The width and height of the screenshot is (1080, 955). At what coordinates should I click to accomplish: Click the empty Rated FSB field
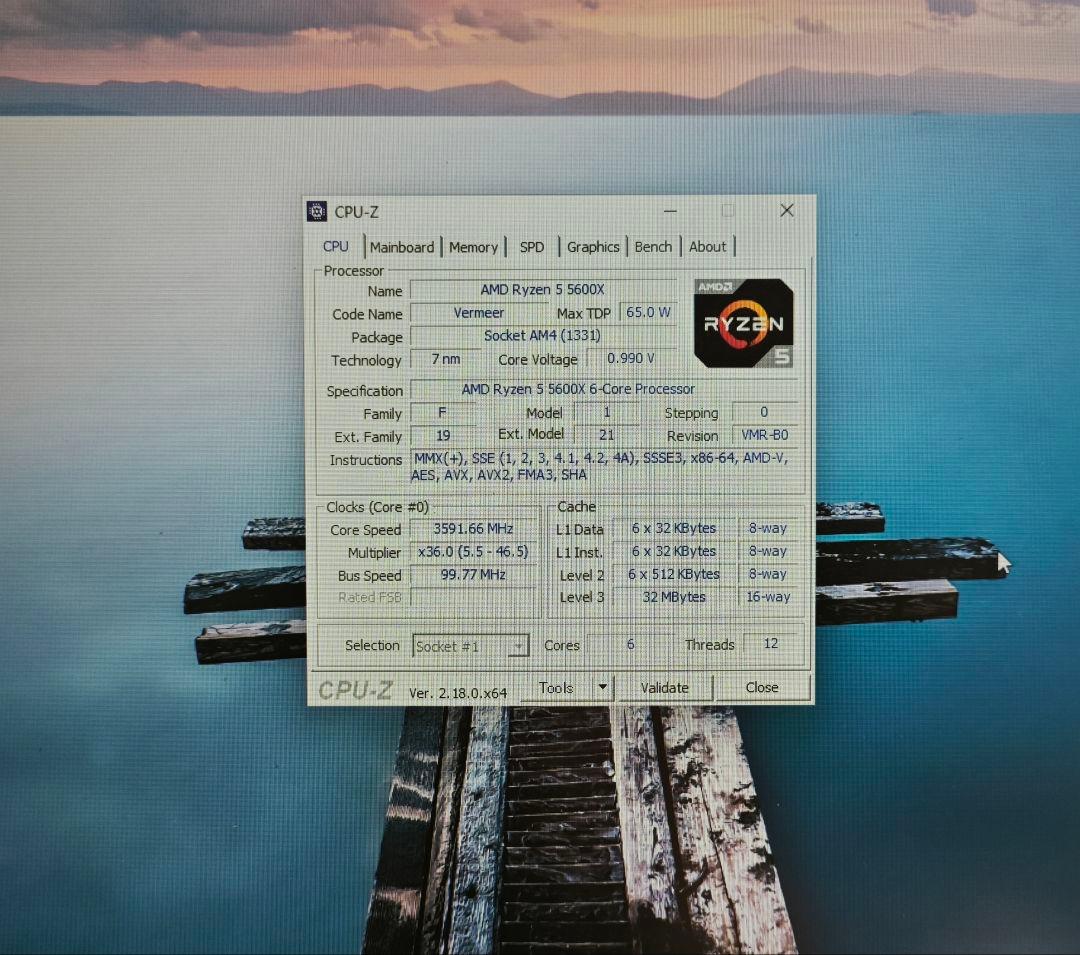[x=473, y=597]
